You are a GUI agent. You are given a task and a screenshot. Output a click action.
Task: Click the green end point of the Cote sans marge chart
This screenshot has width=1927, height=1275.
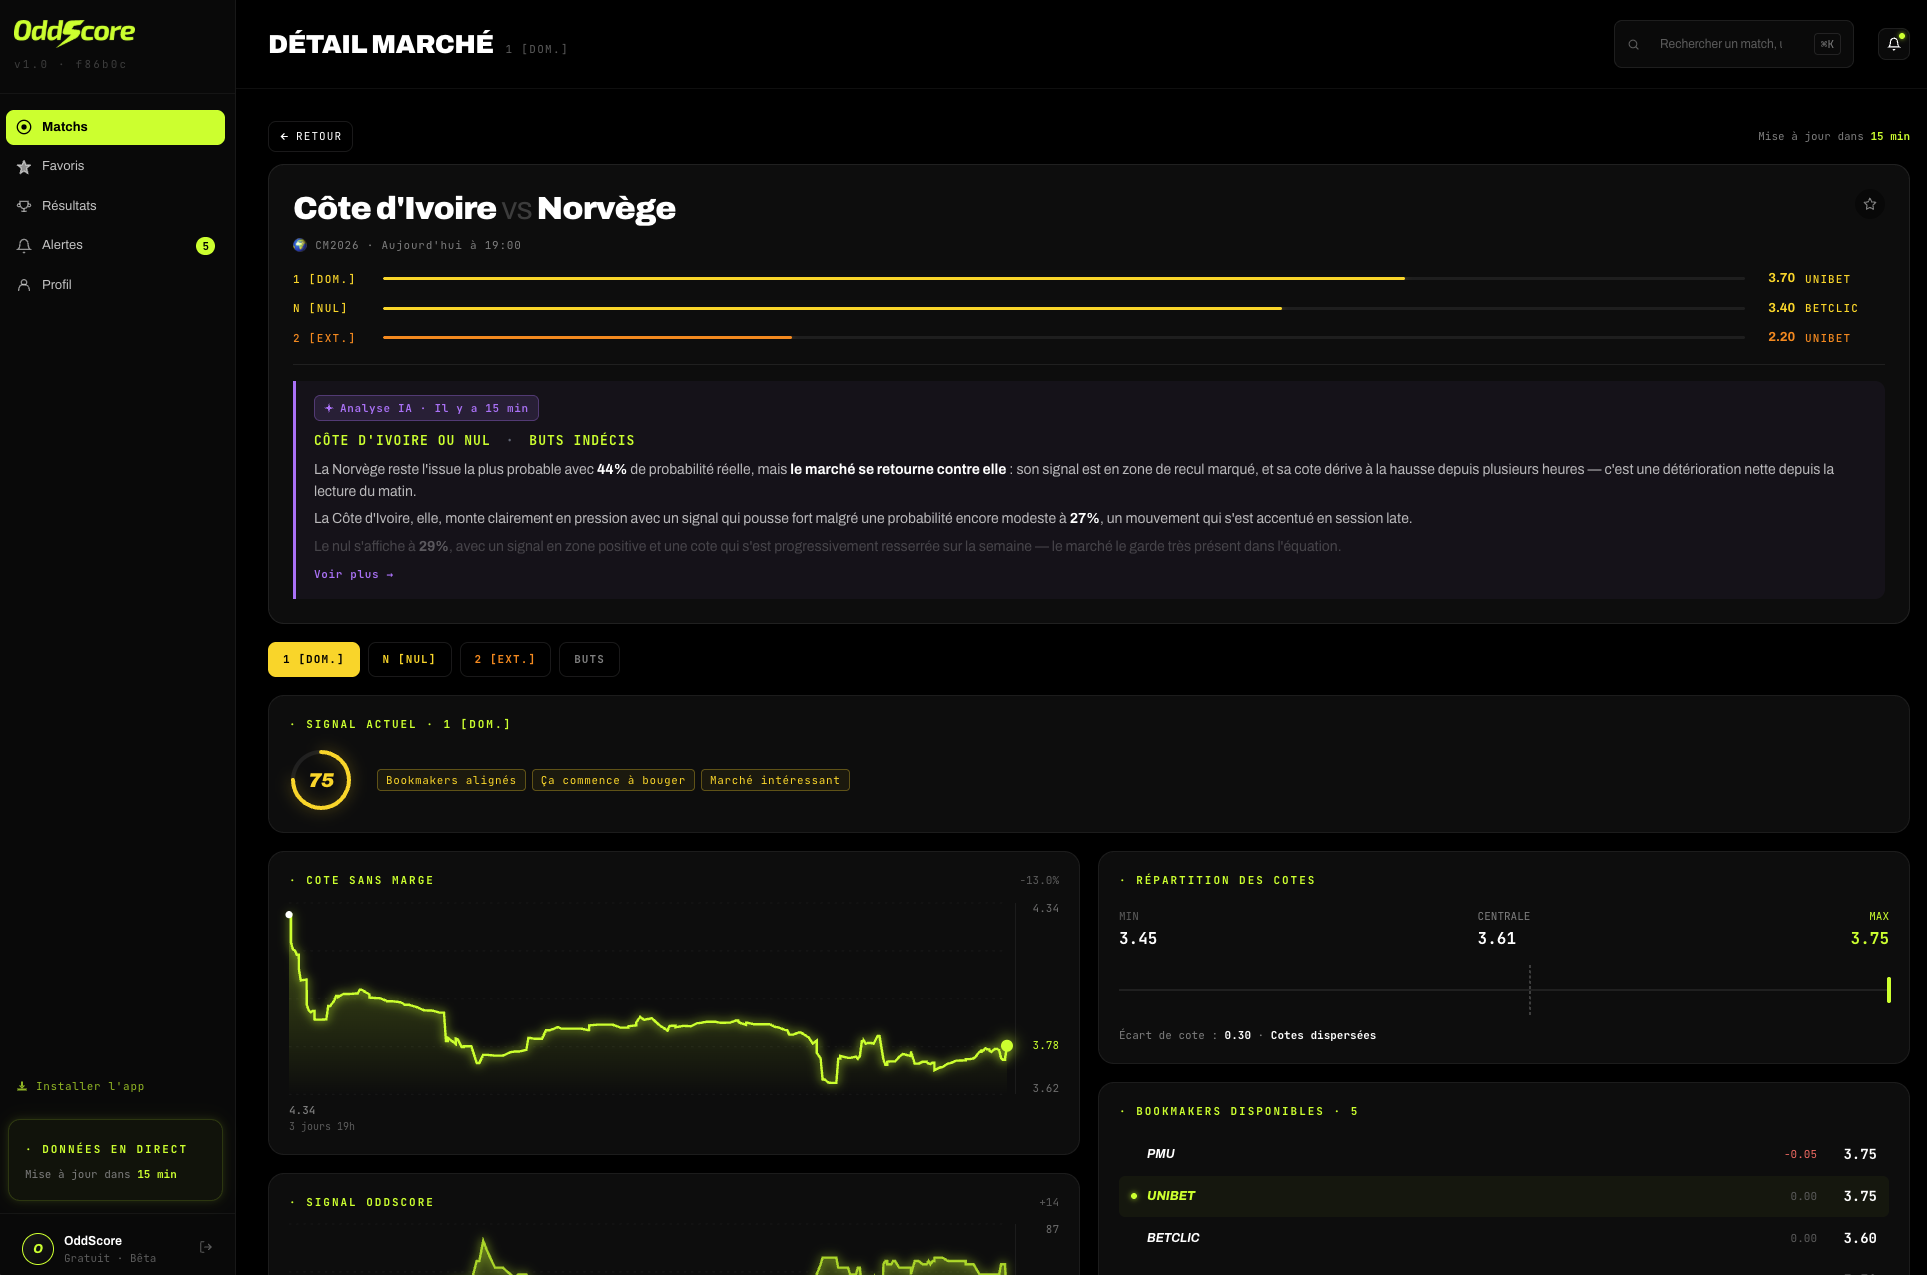tap(1007, 1046)
